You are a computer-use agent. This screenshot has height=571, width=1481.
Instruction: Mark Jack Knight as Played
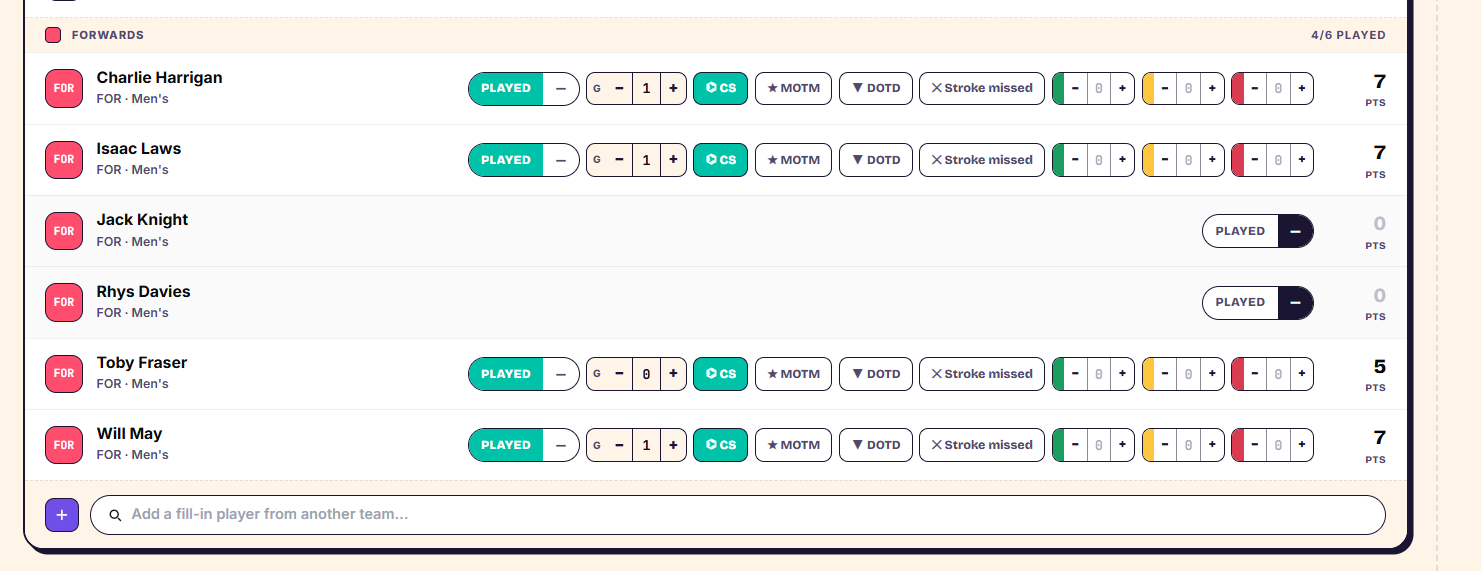tap(1240, 231)
